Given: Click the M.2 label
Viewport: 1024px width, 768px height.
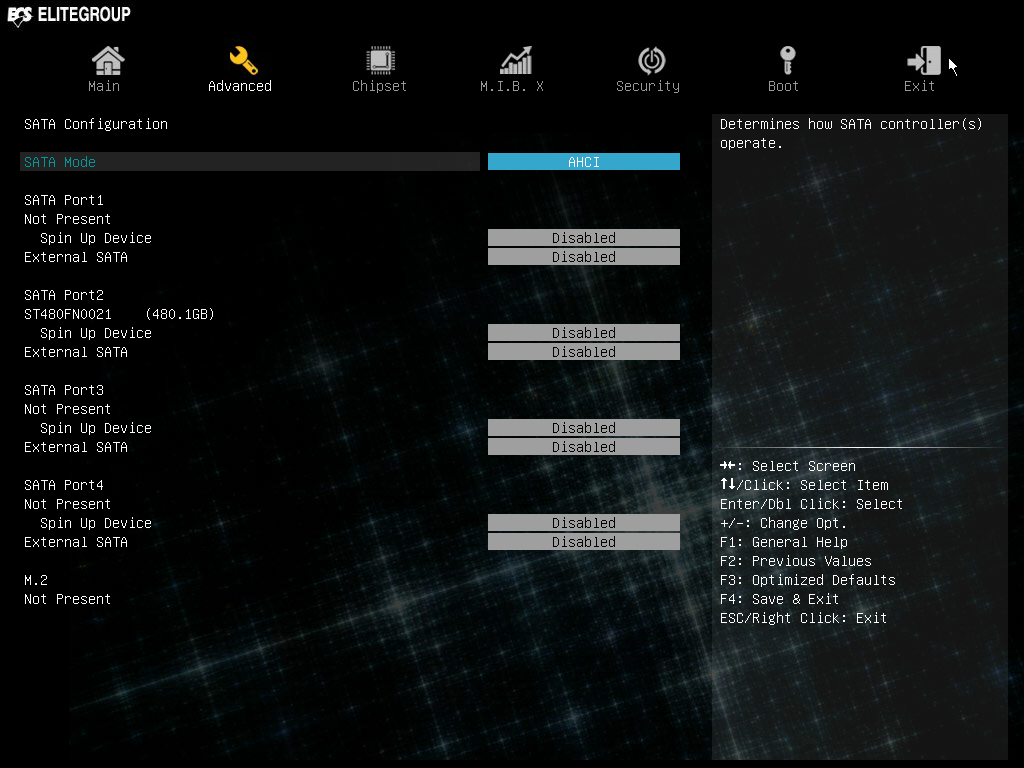Looking at the screenshot, I should point(36,581).
